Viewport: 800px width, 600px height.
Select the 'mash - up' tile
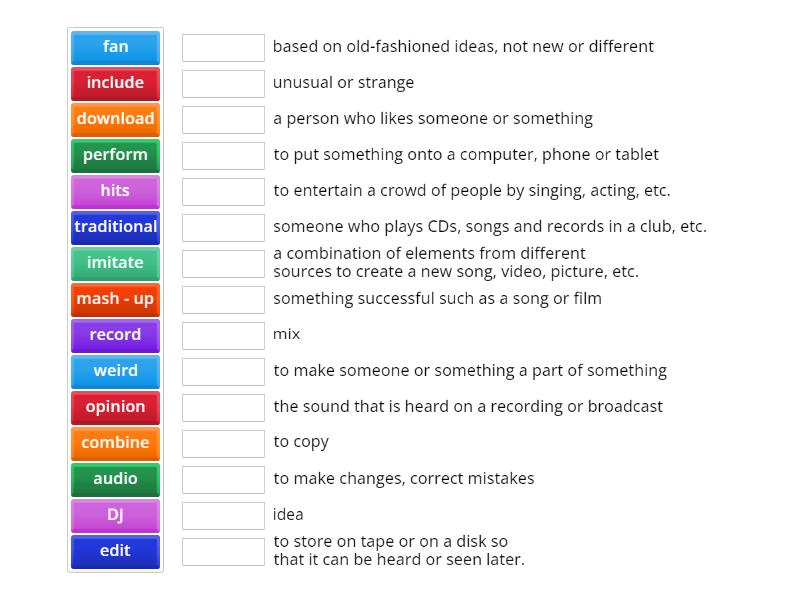tap(115, 299)
